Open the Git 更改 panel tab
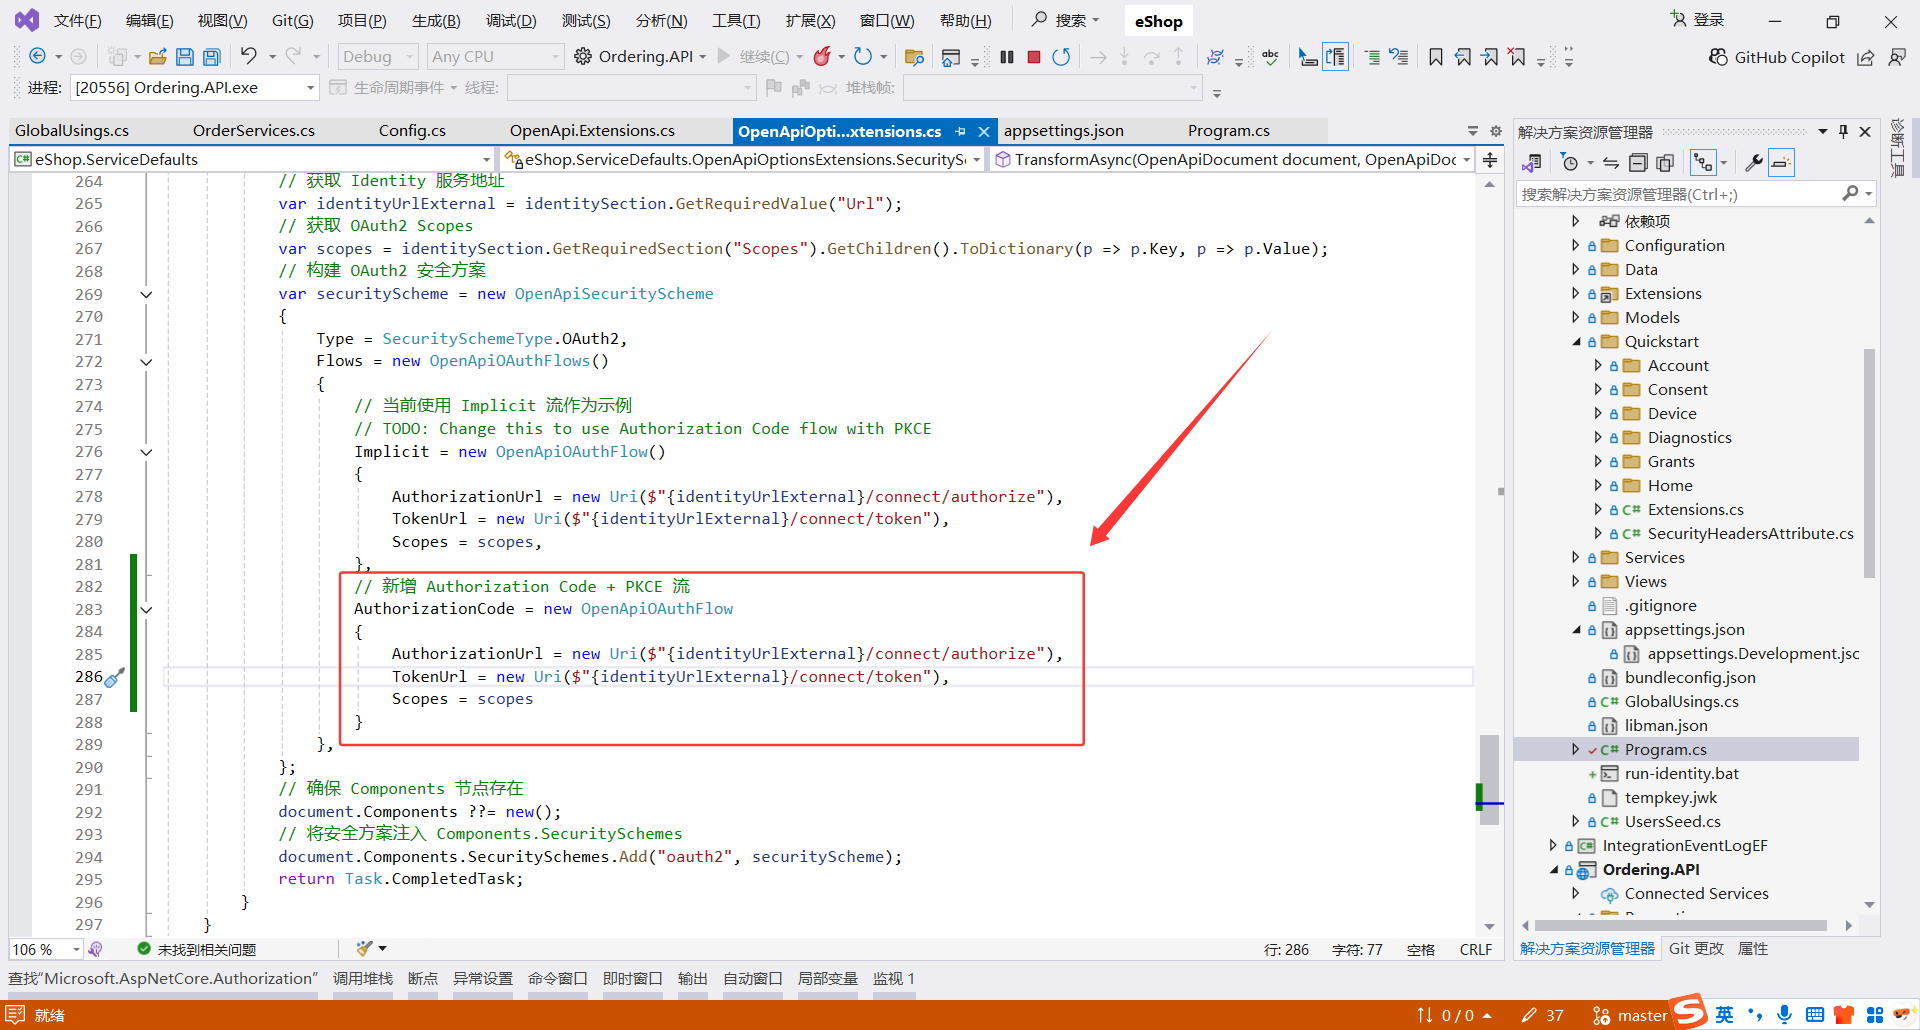 coord(1696,949)
